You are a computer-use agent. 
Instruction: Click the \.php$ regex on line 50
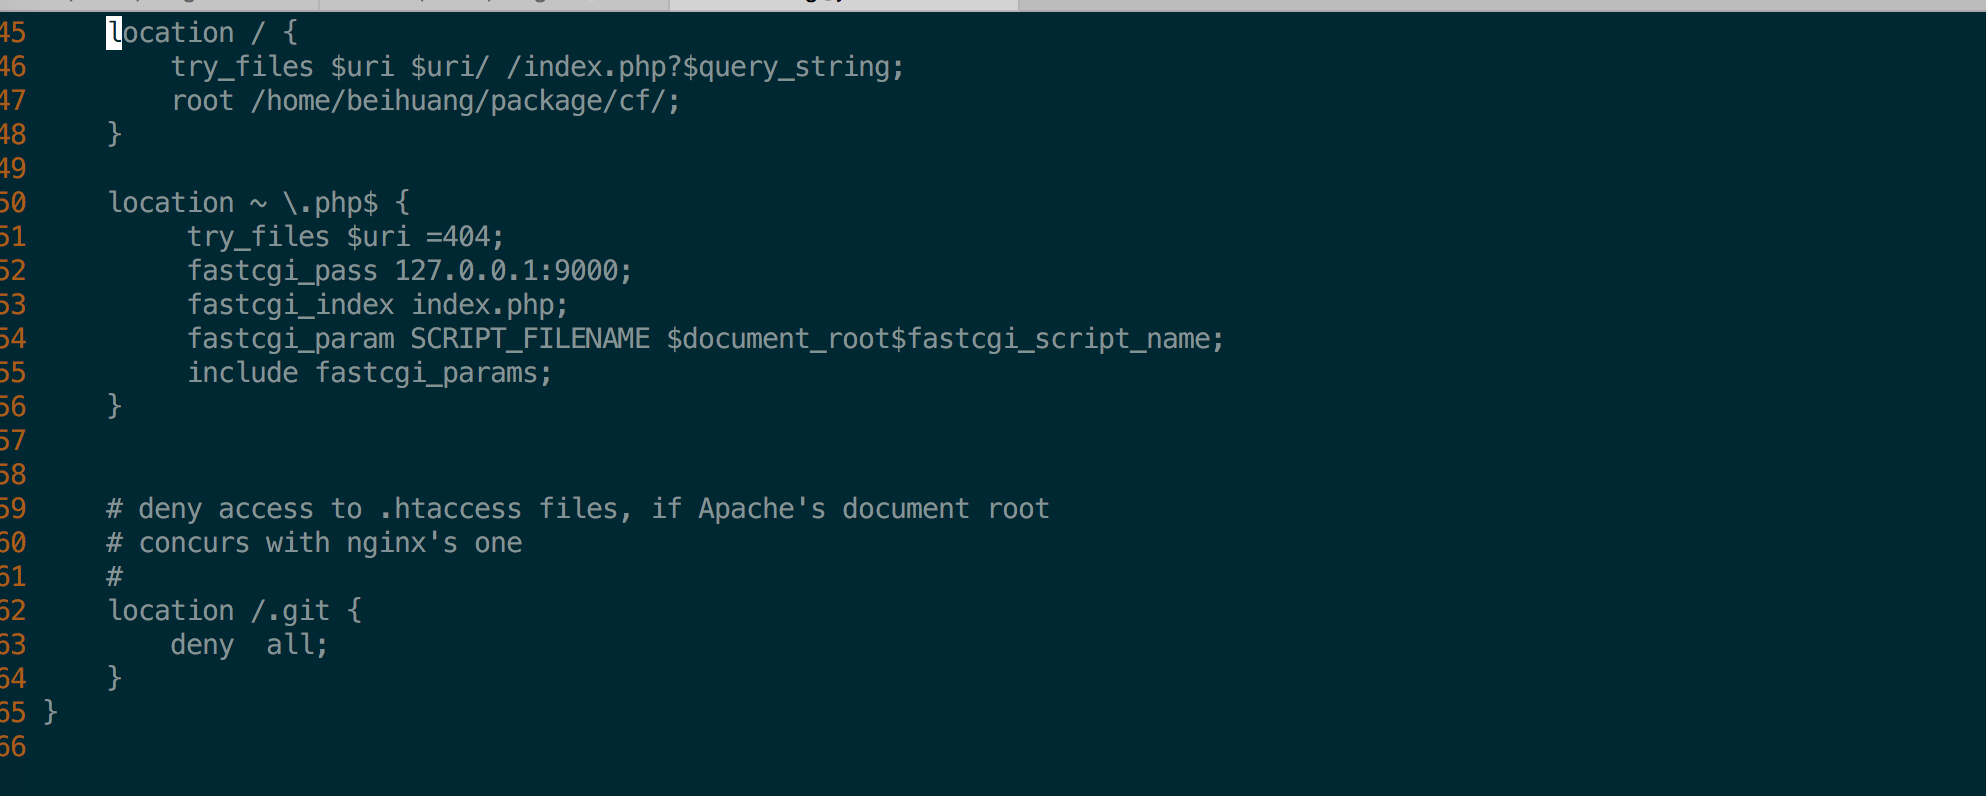point(331,203)
